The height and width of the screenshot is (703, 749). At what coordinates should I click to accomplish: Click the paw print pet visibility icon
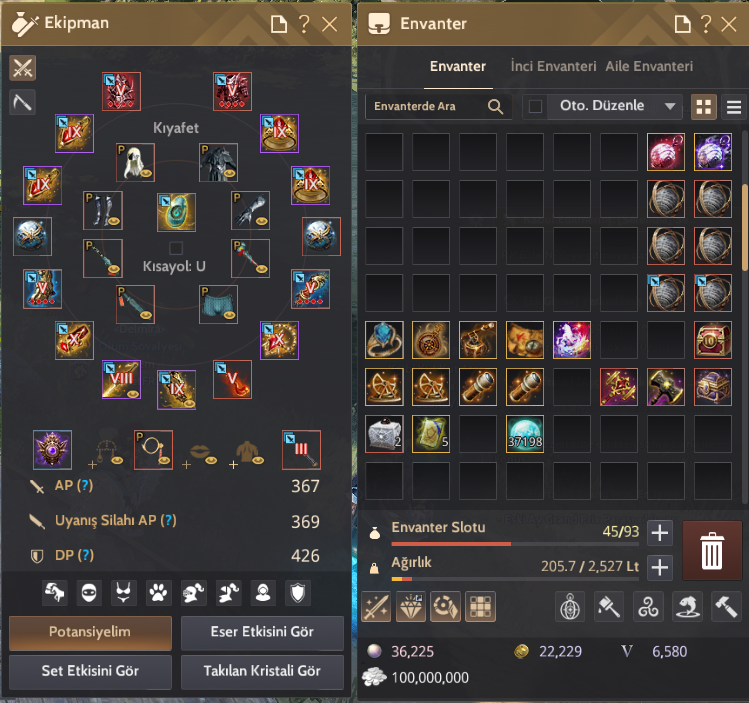click(158, 593)
